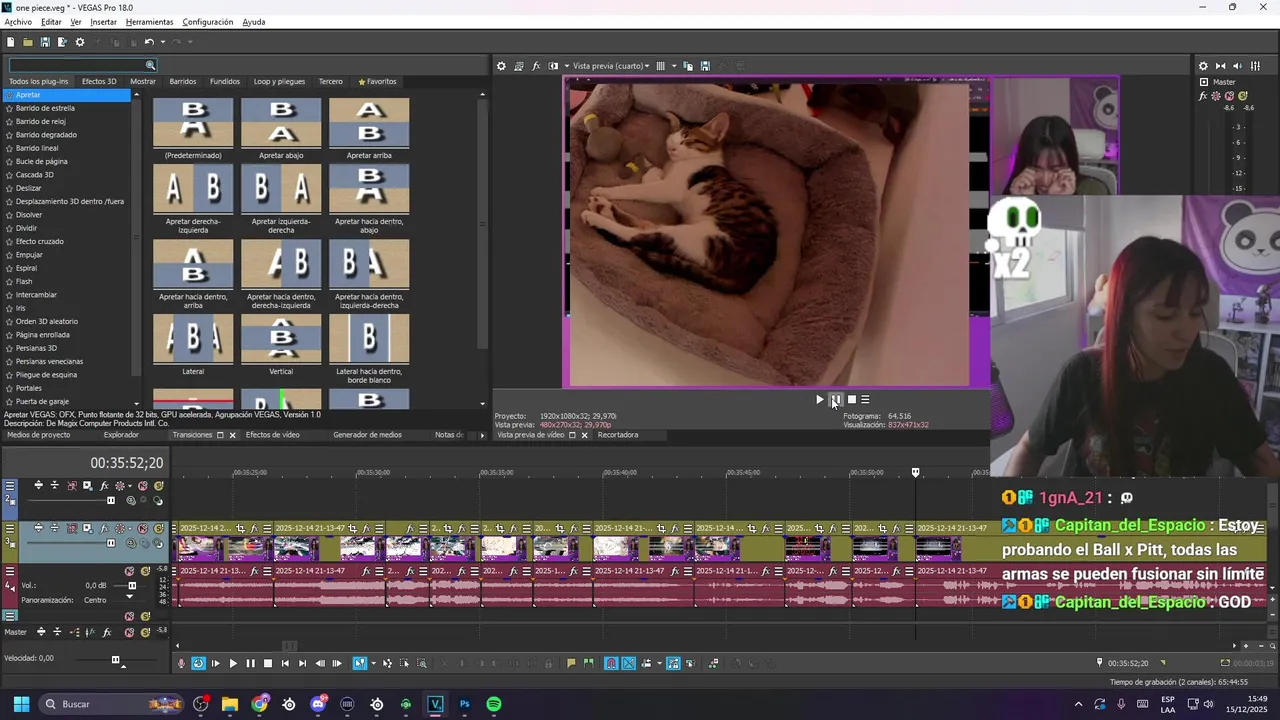Close the Transiciones panel tab
Image resolution: width=1280 pixels, height=720 pixels.
232,435
